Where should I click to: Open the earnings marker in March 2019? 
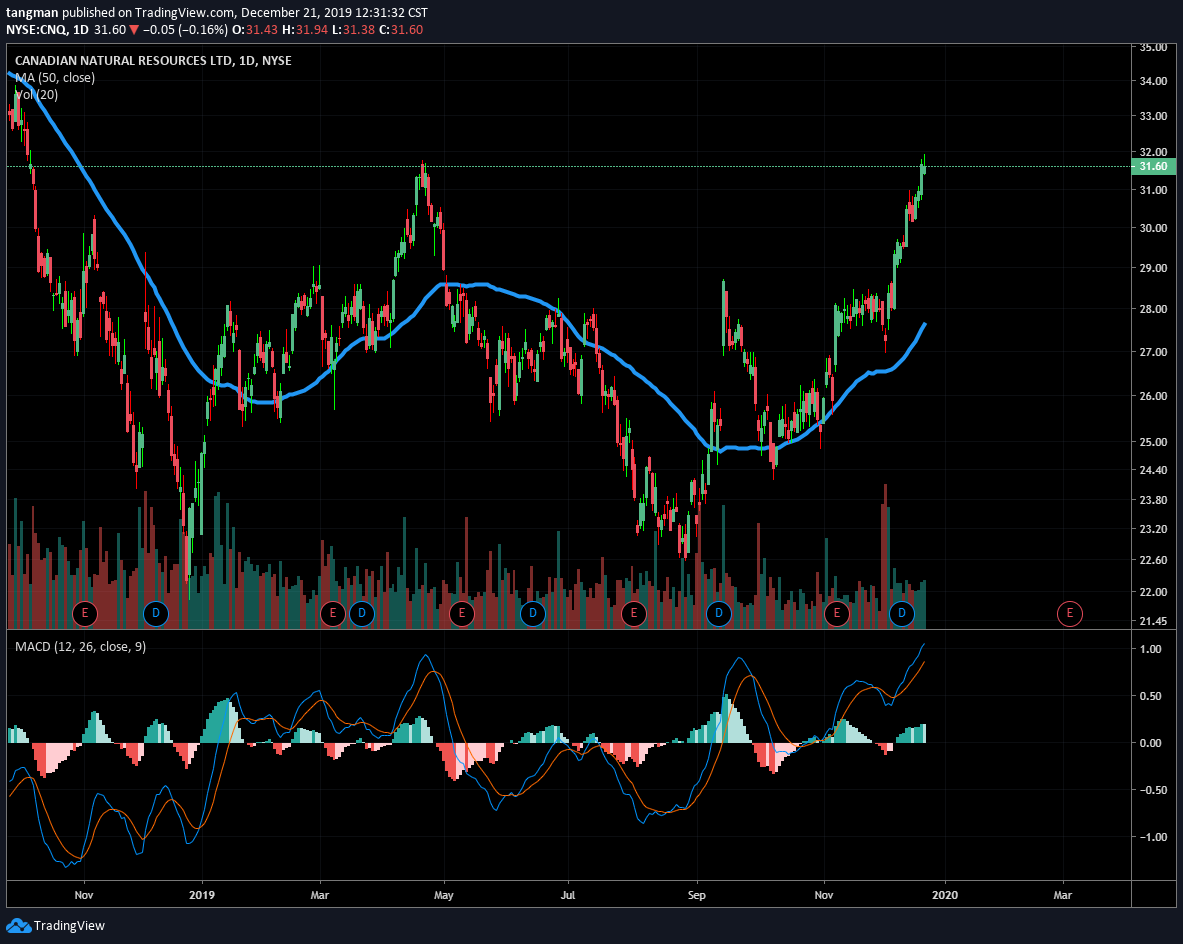pos(333,613)
